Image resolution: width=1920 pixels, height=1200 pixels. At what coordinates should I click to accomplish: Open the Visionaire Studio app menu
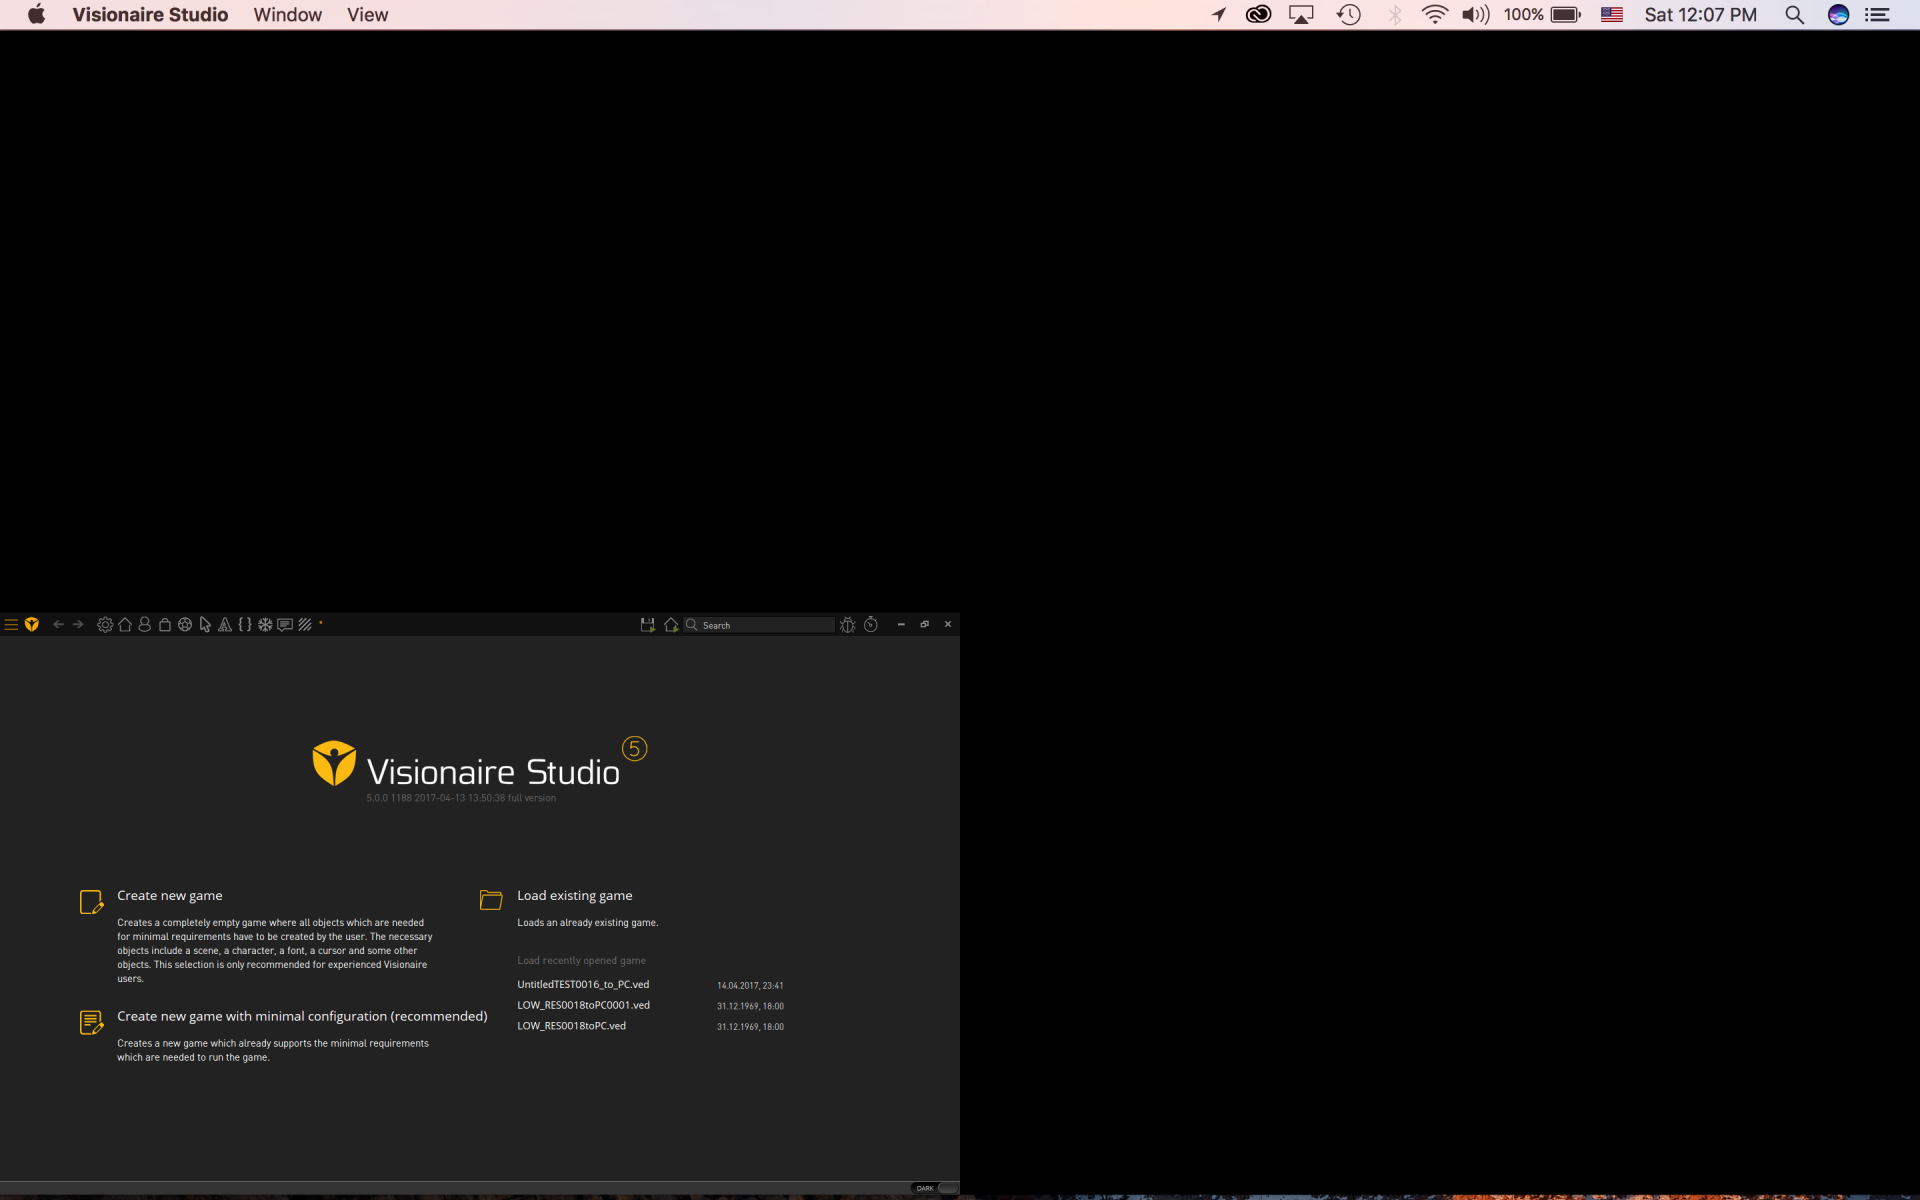point(150,15)
